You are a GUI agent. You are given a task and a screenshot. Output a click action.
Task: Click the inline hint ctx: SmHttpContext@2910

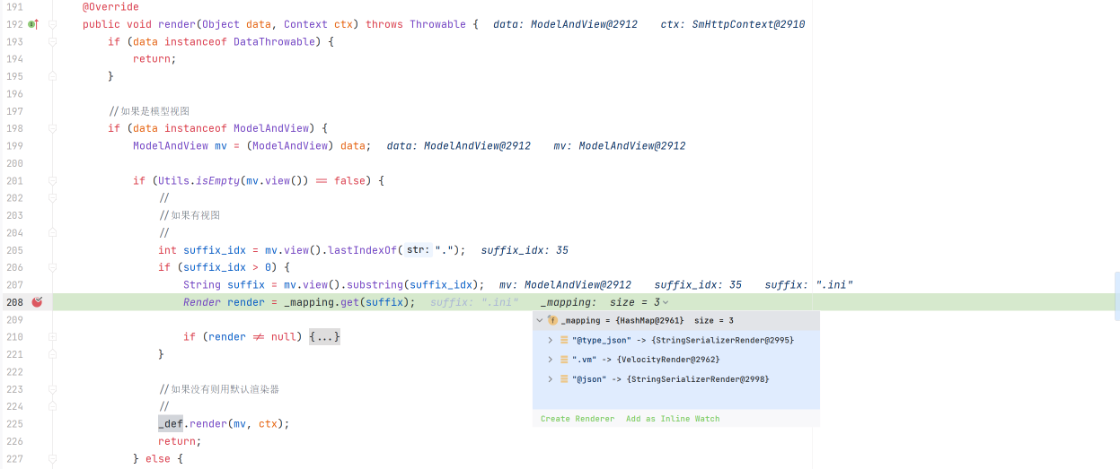(x=733, y=24)
